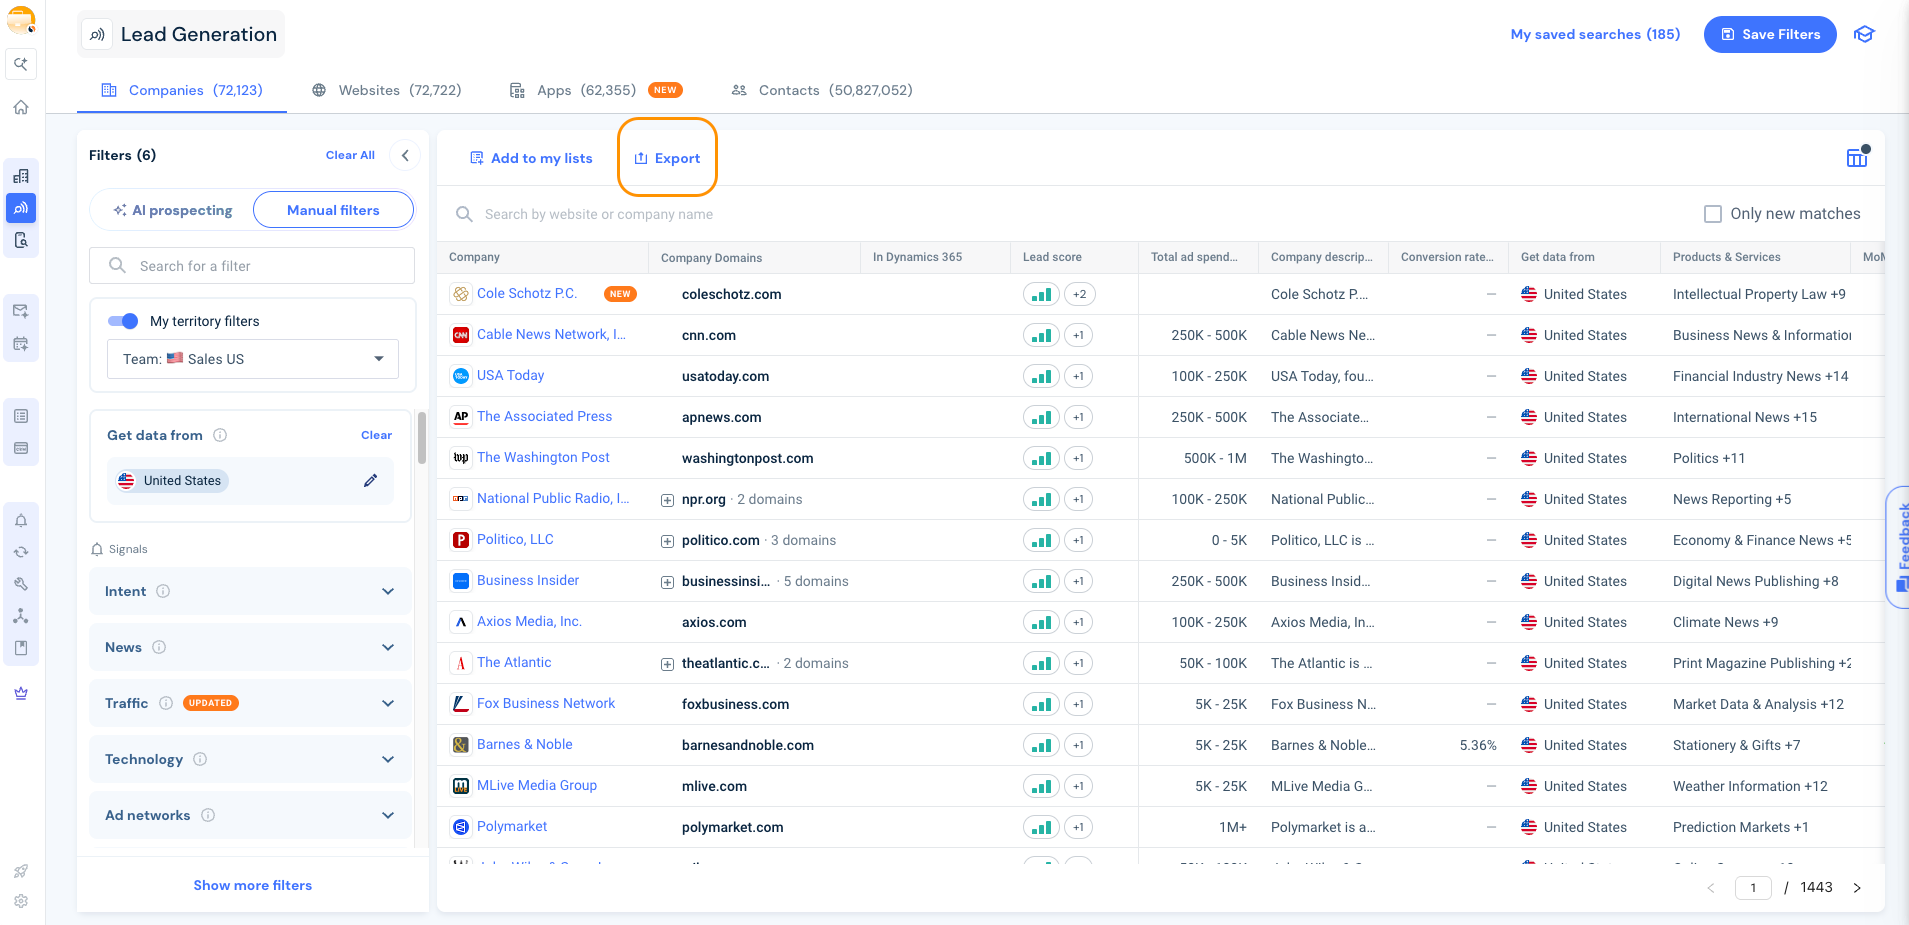1909x925 pixels.
Task: Expand the News filter section
Action: click(250, 647)
